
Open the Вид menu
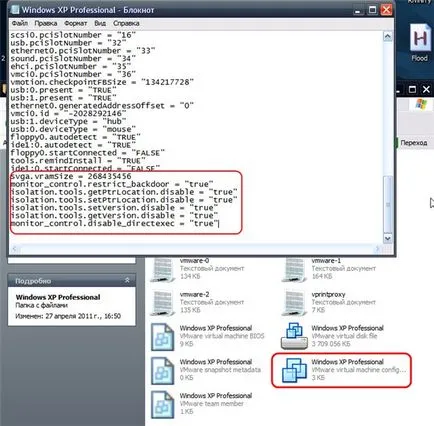coord(100,23)
